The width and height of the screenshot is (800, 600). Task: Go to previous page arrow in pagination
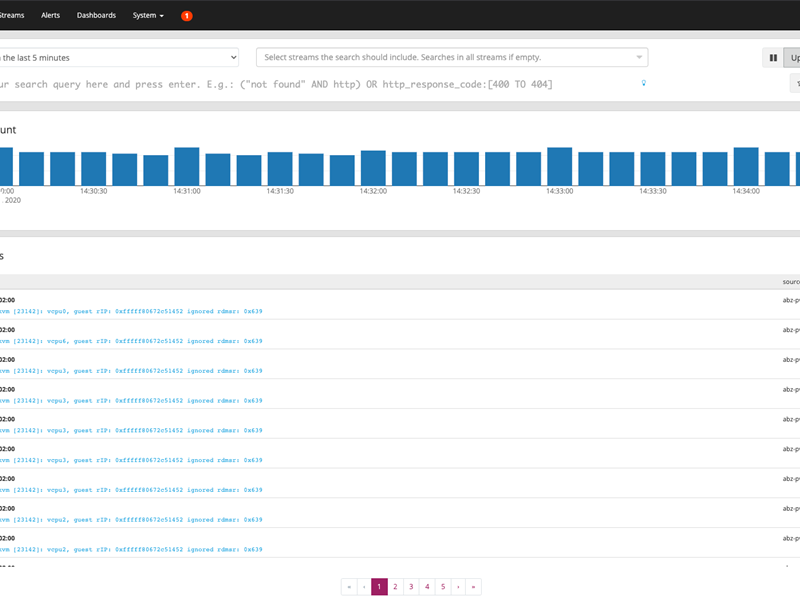tap(364, 587)
